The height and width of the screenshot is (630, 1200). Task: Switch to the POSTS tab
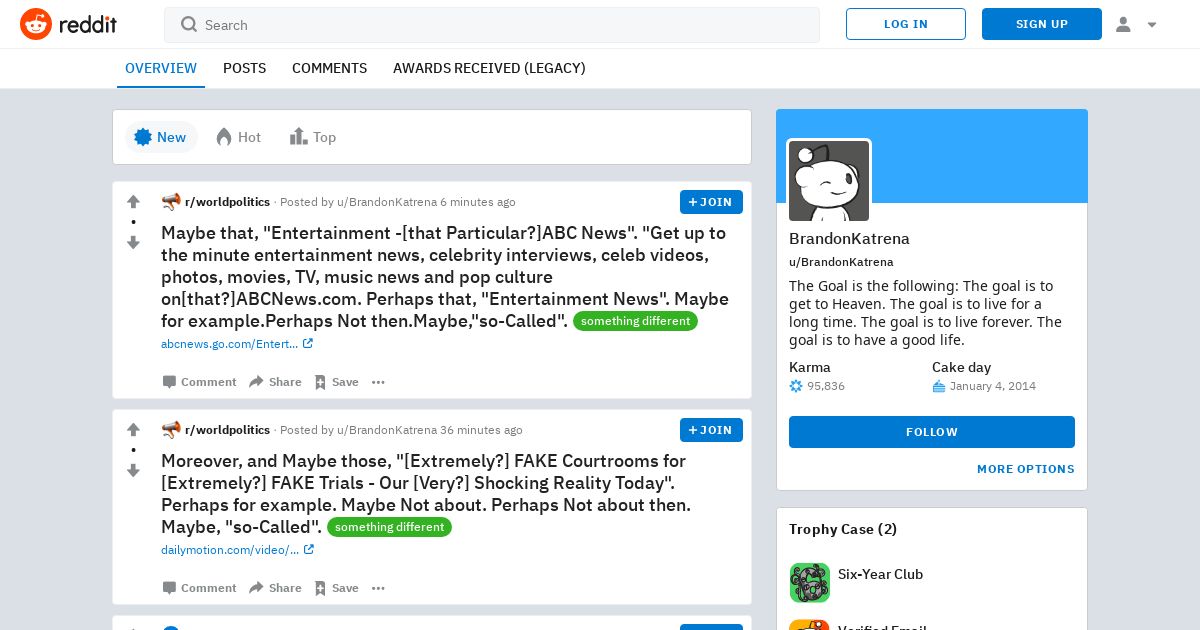point(244,68)
